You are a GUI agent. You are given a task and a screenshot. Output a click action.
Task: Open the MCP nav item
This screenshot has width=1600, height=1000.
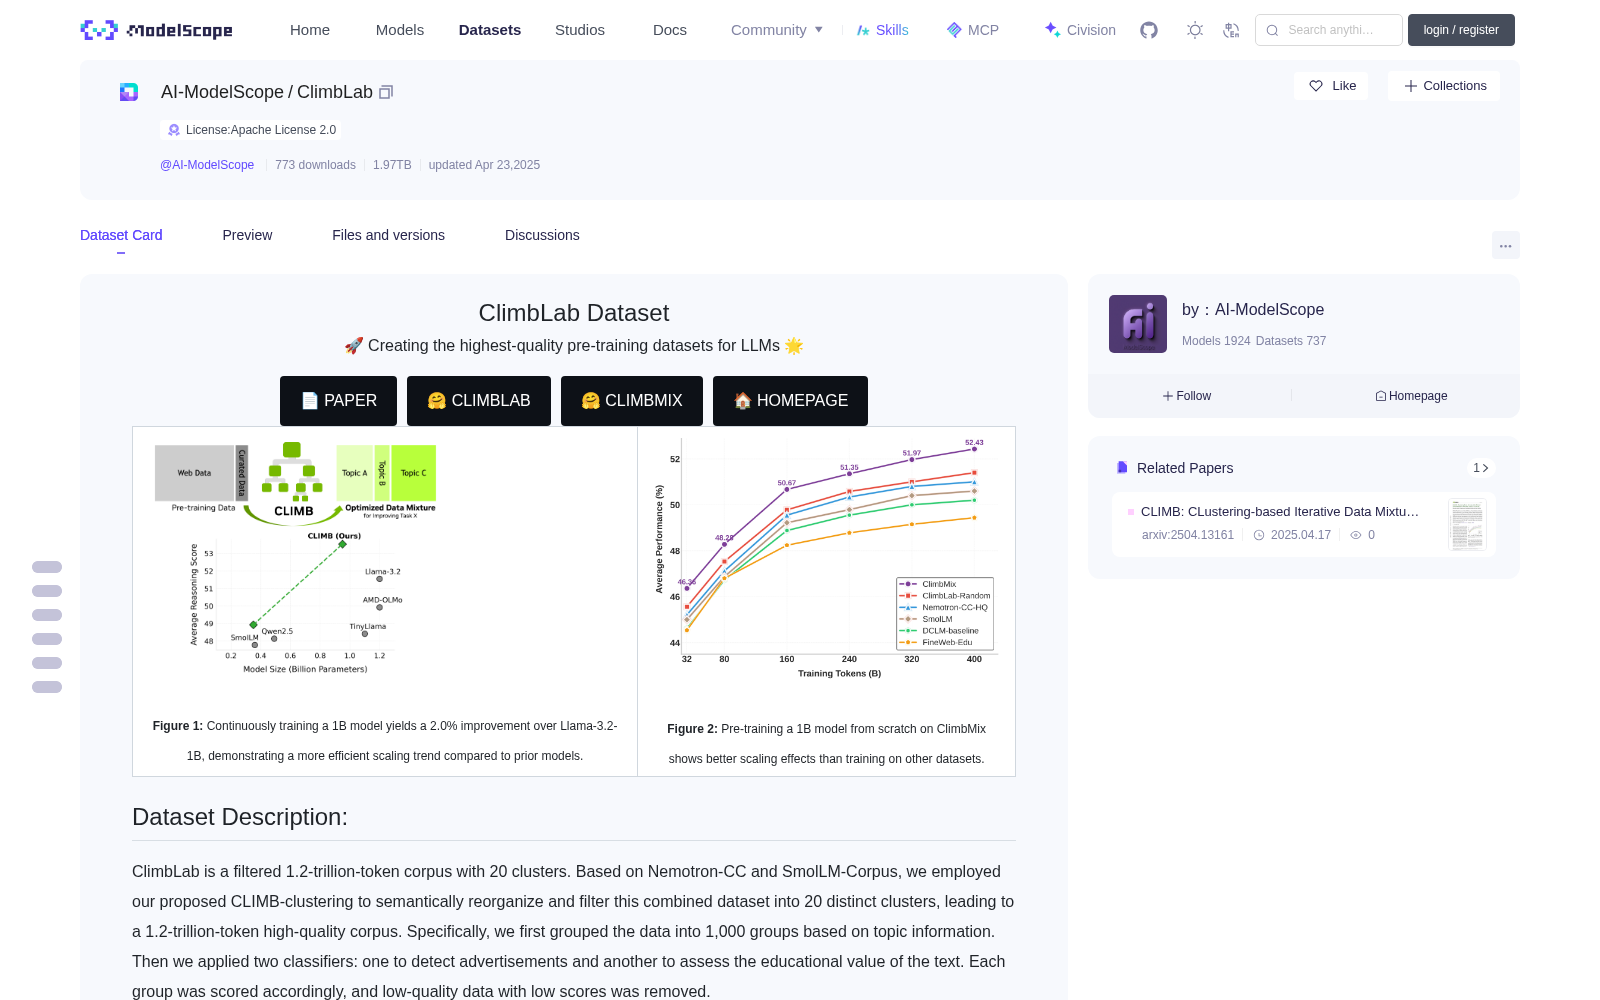(972, 30)
